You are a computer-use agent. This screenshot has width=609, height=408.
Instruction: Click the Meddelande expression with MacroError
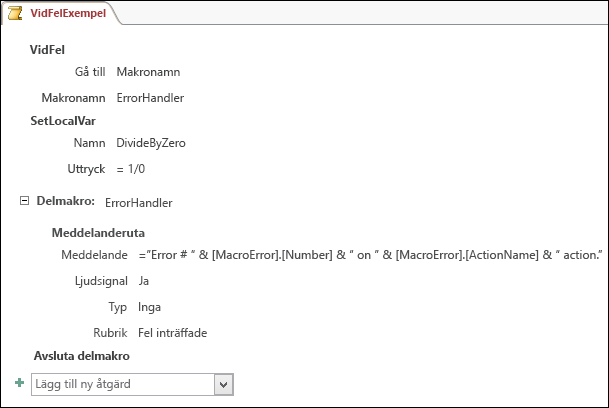tap(371, 255)
